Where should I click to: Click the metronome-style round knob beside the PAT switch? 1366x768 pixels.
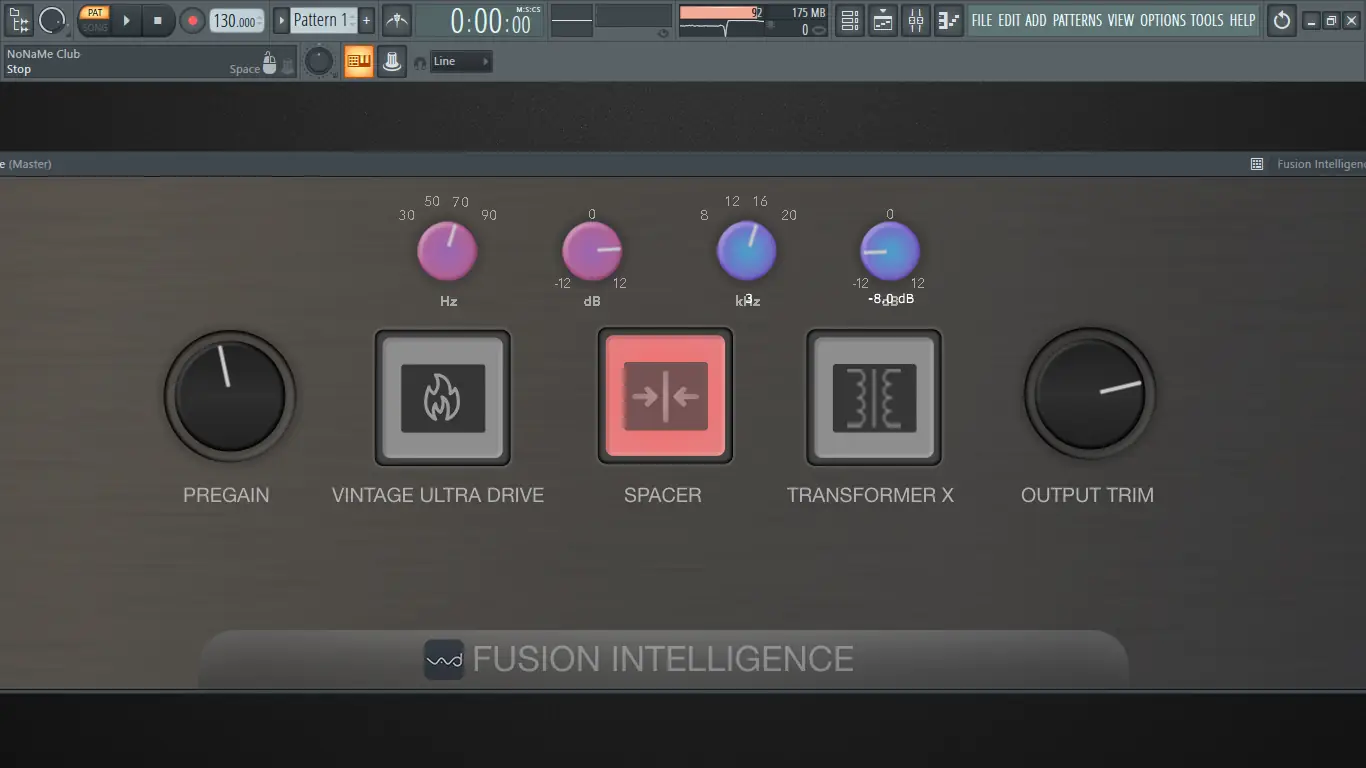[52, 20]
